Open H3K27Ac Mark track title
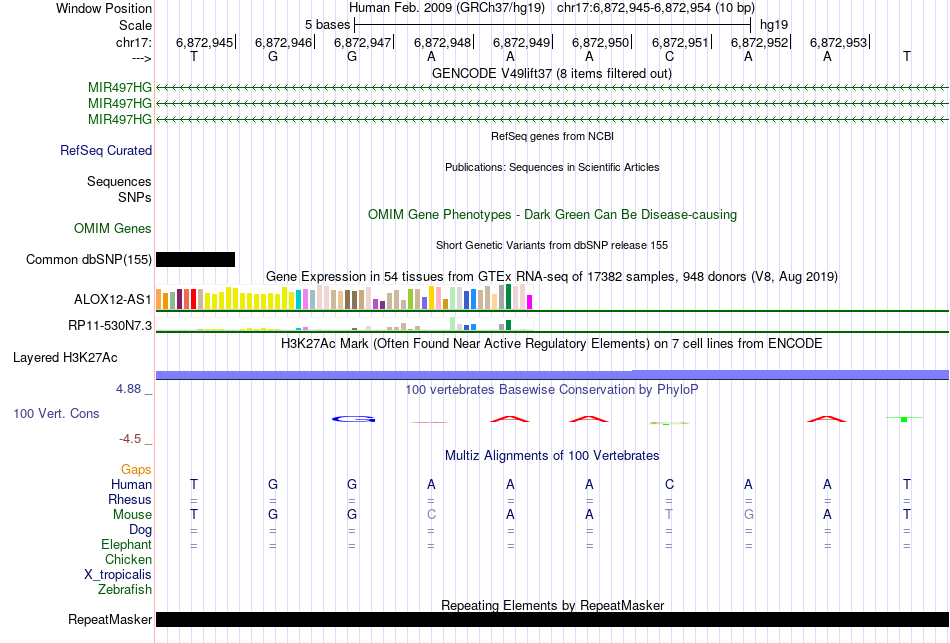This screenshot has width=950, height=643. pos(552,344)
